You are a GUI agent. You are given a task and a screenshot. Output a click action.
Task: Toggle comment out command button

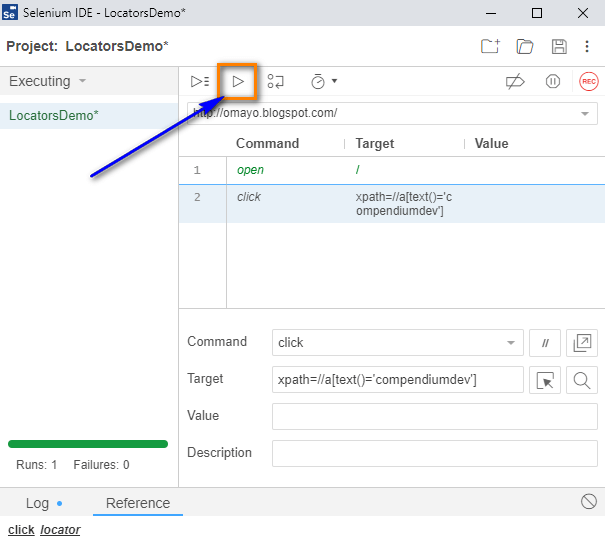[545, 343]
